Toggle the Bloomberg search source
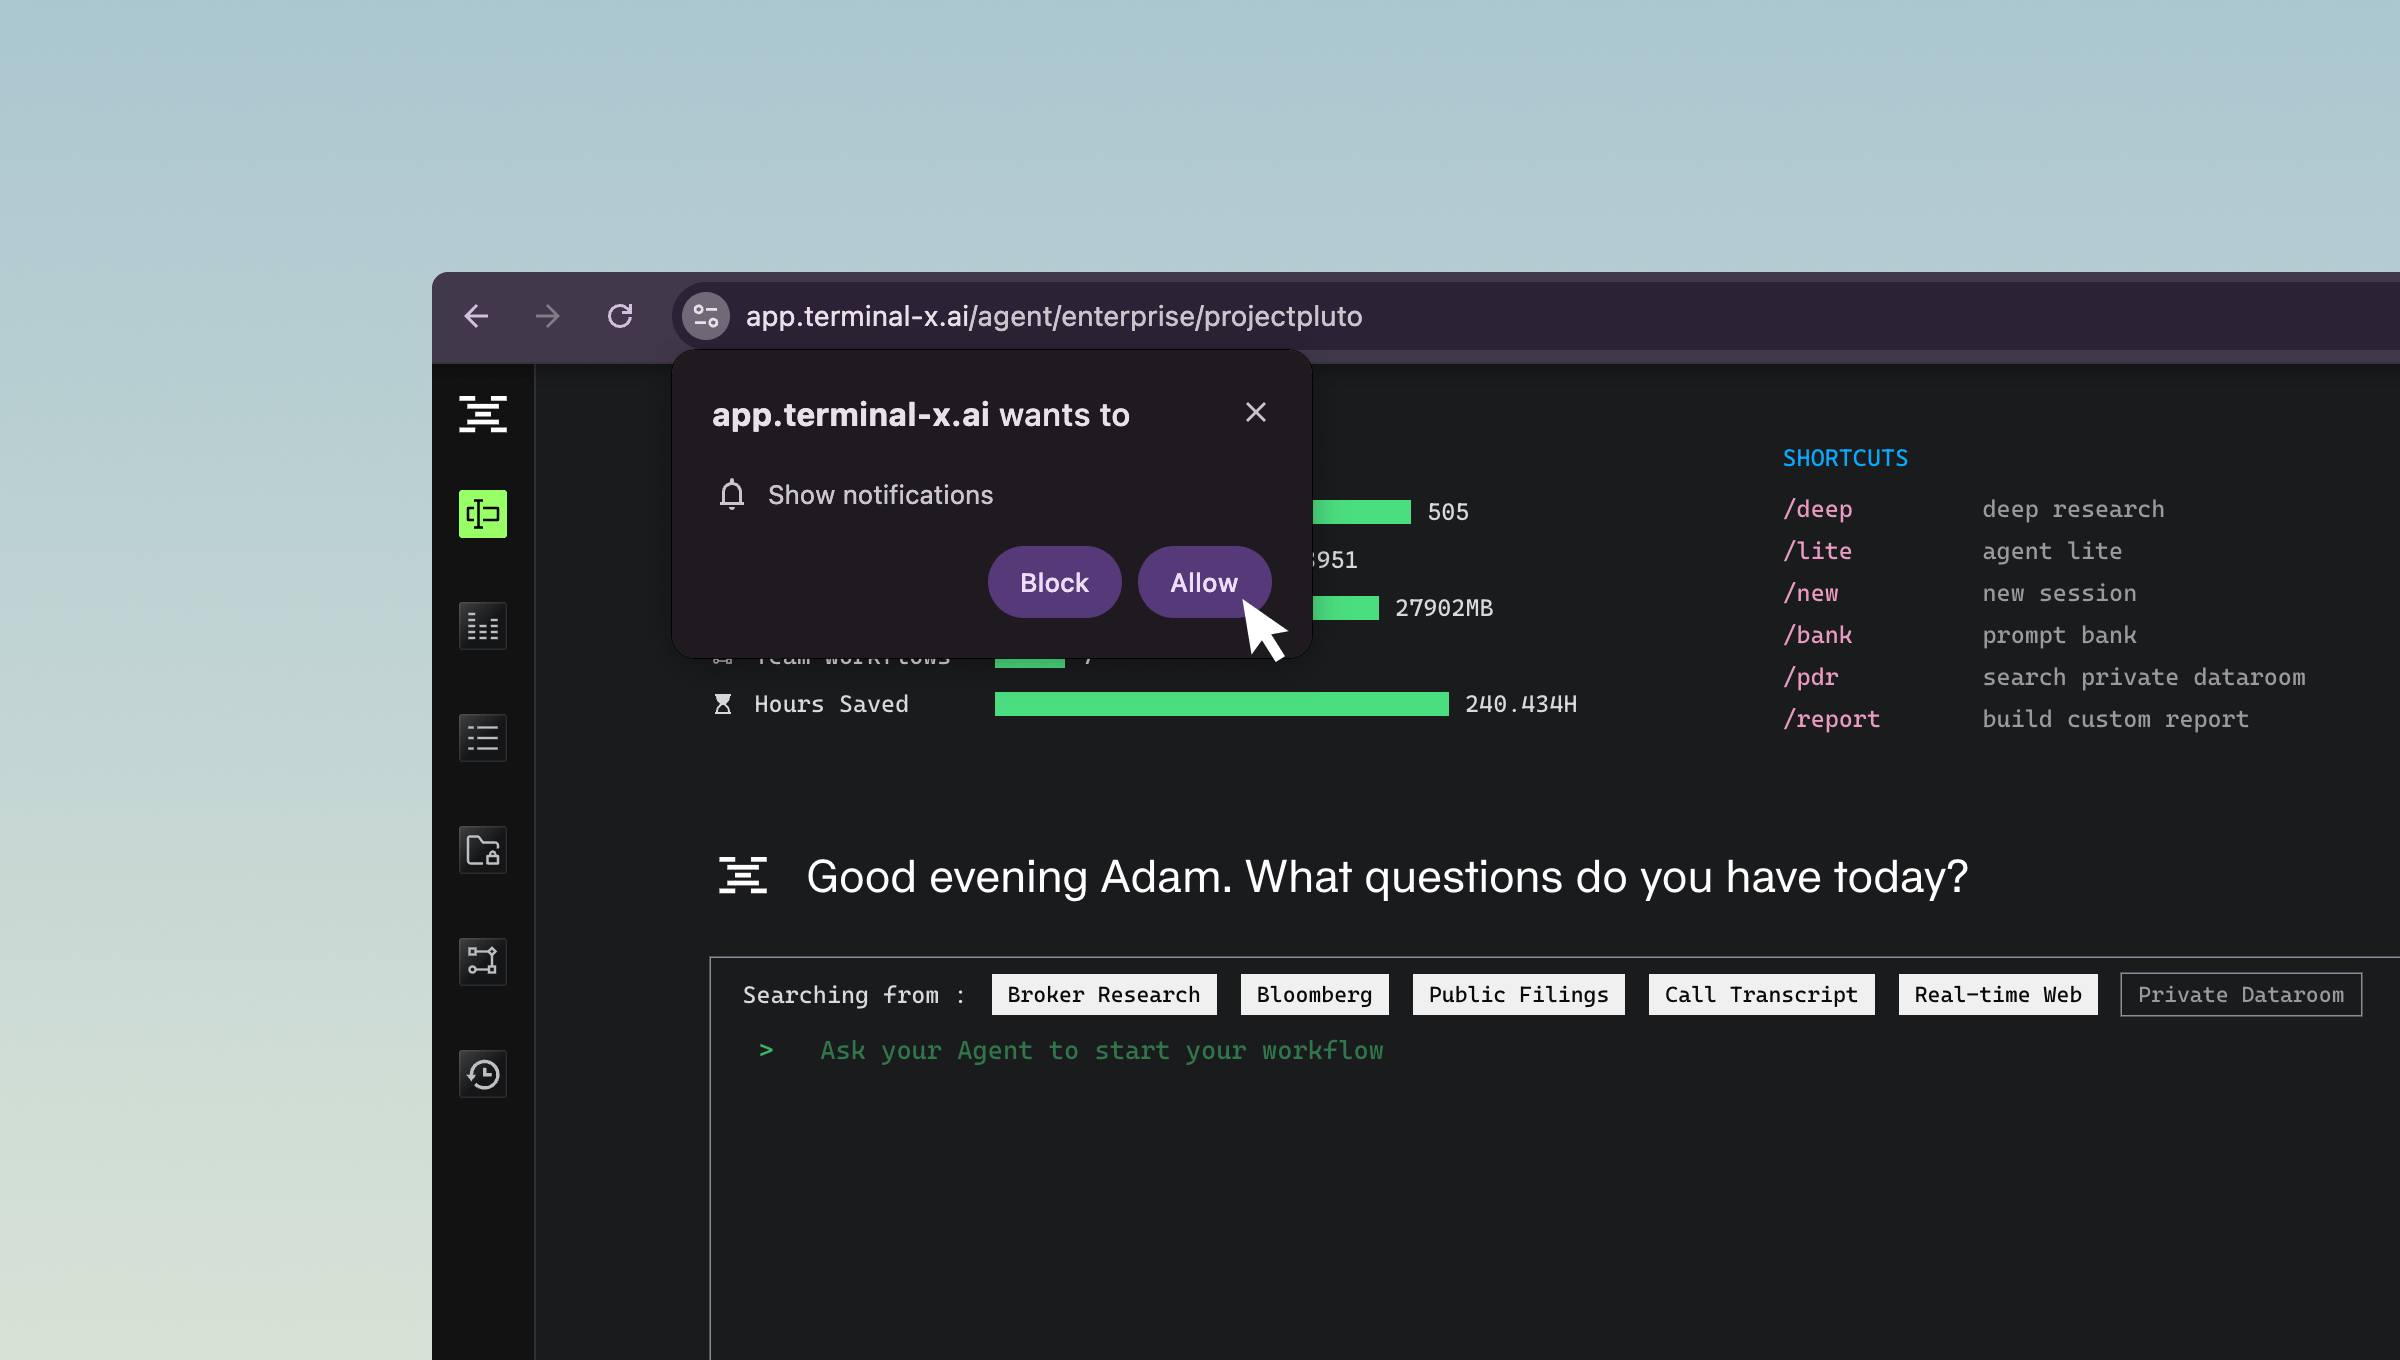The image size is (2400, 1360). (x=1314, y=994)
